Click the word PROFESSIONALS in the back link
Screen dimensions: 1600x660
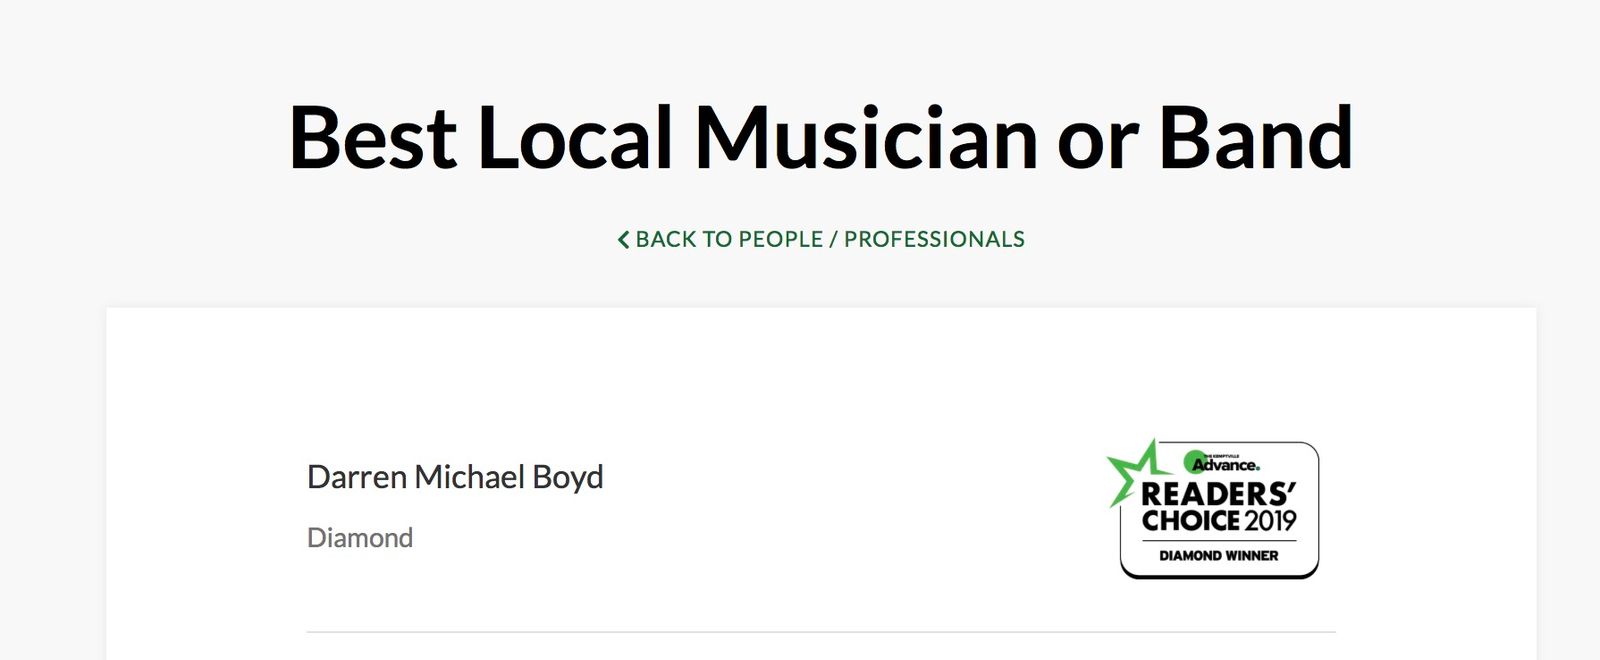pyautogui.click(x=934, y=239)
